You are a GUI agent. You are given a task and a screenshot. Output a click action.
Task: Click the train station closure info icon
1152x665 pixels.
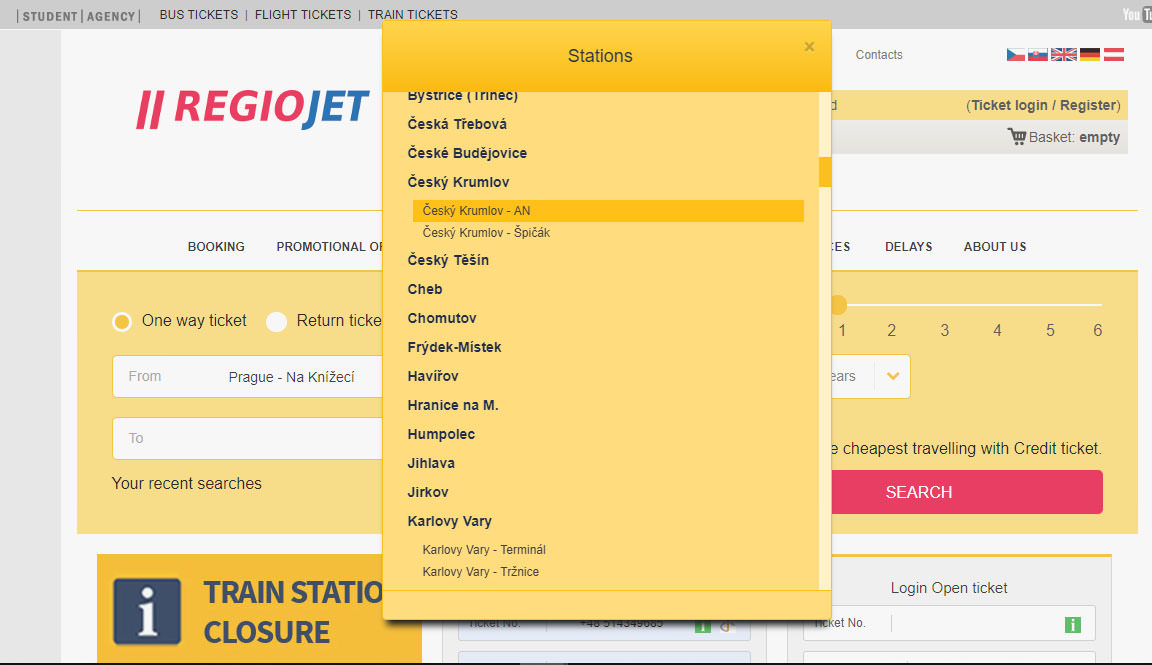point(147,610)
